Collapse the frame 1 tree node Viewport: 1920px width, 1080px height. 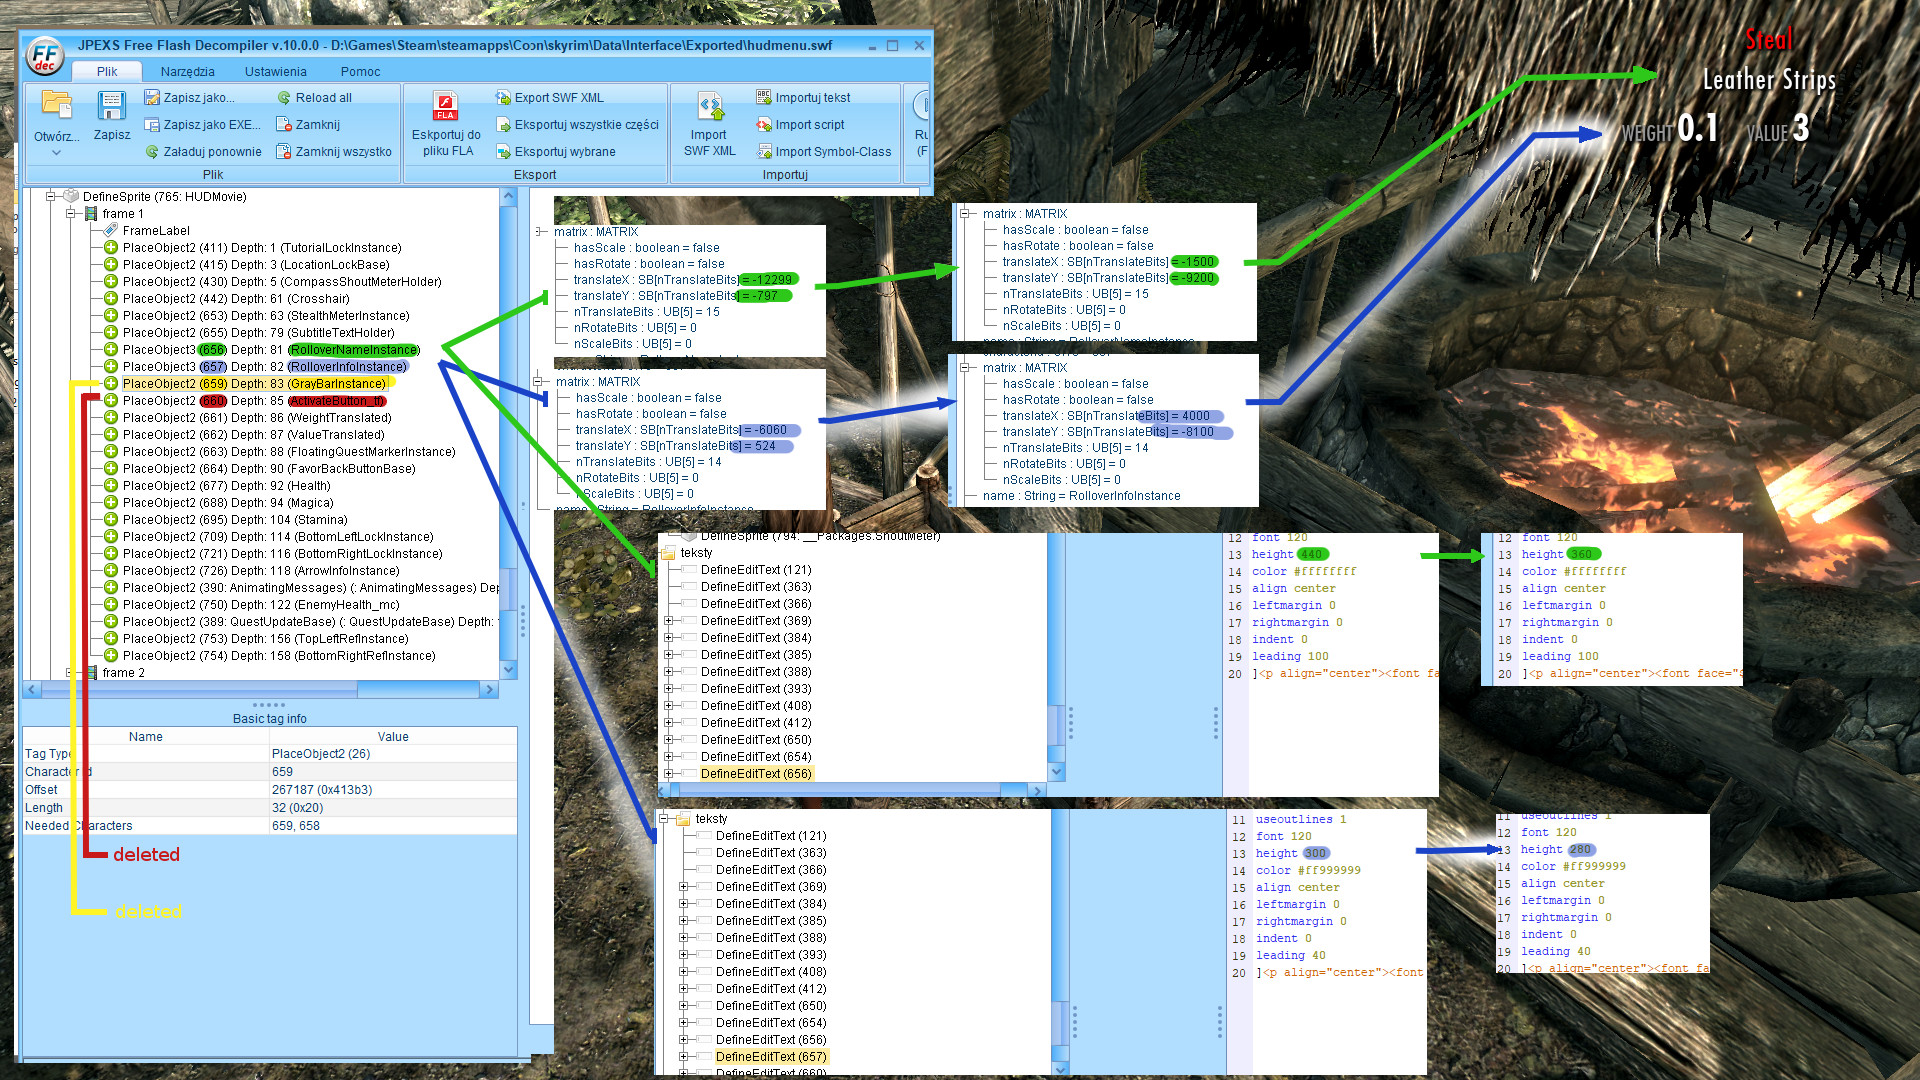[71, 214]
